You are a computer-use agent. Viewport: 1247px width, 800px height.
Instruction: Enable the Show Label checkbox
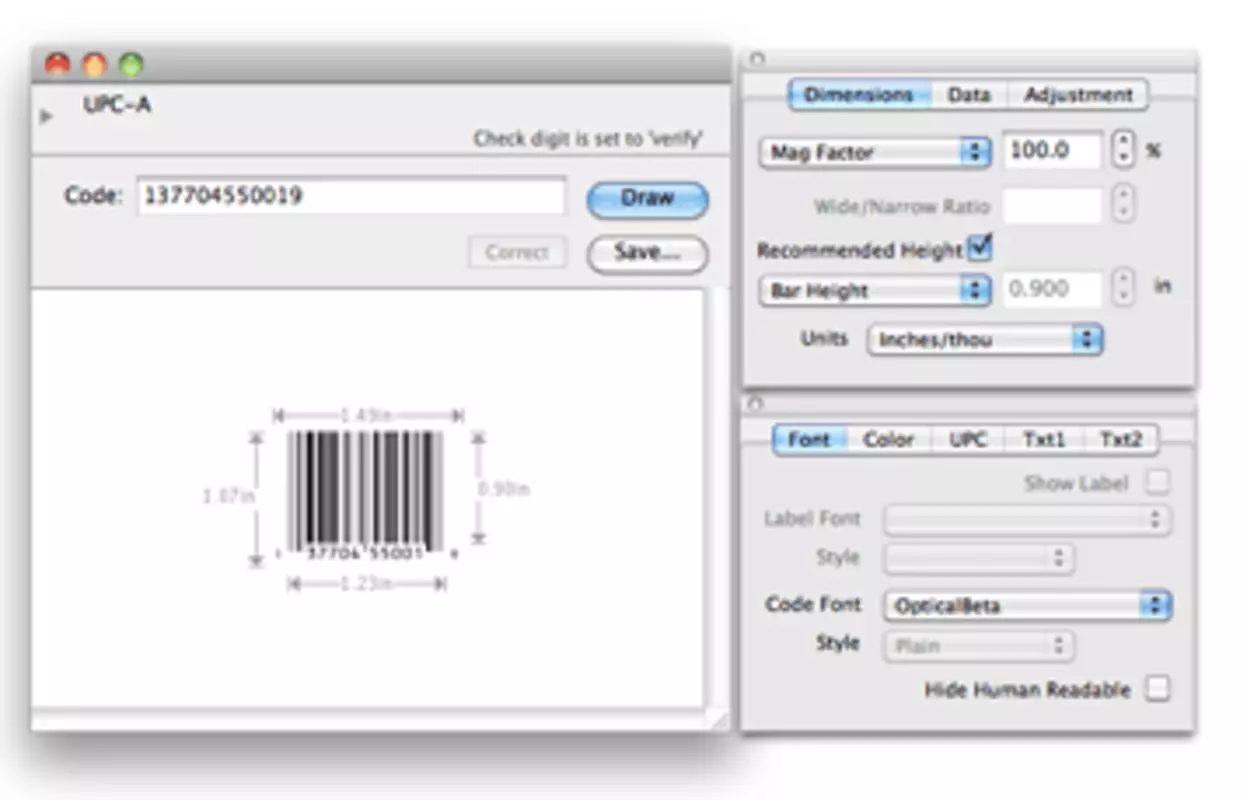click(x=1157, y=483)
